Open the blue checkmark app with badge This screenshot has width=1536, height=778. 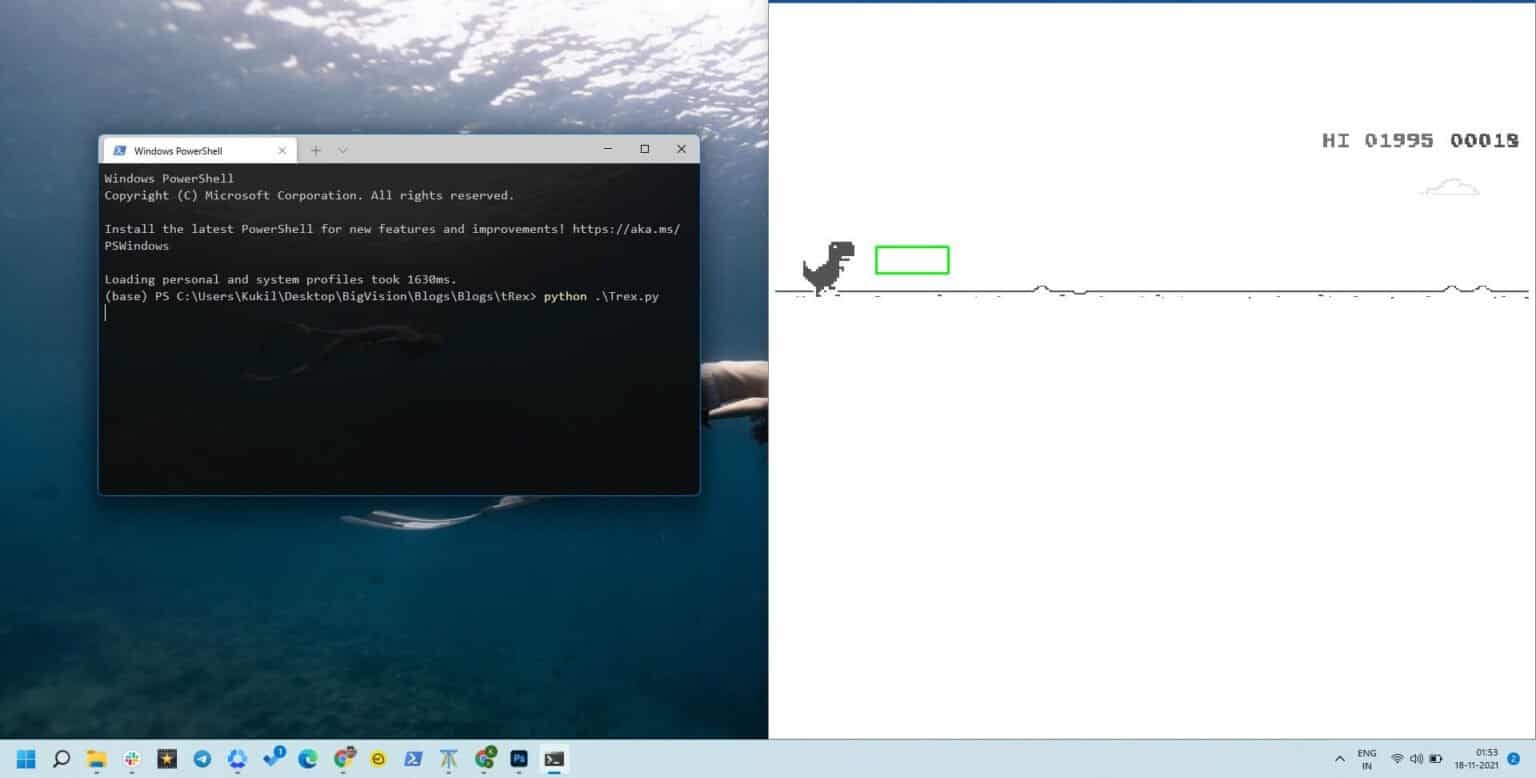(274, 758)
